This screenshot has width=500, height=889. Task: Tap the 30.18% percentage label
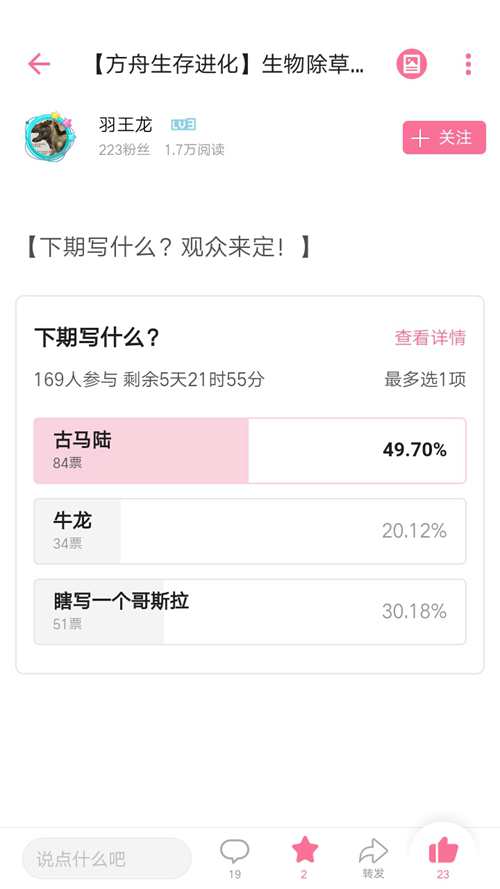(x=414, y=611)
